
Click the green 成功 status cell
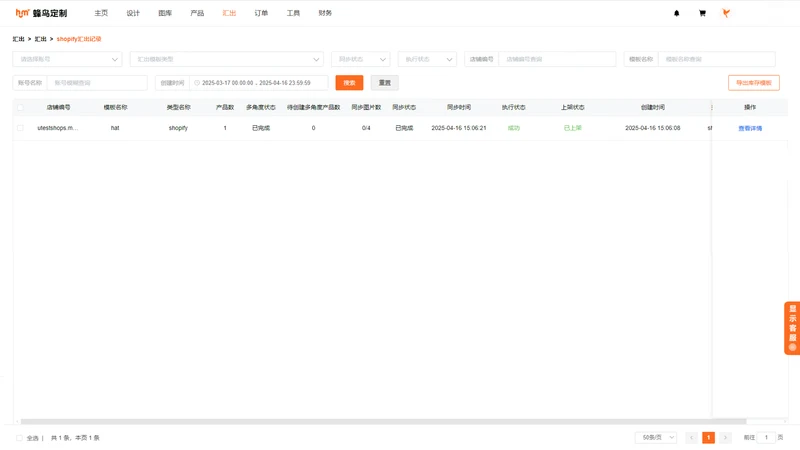tap(513, 128)
